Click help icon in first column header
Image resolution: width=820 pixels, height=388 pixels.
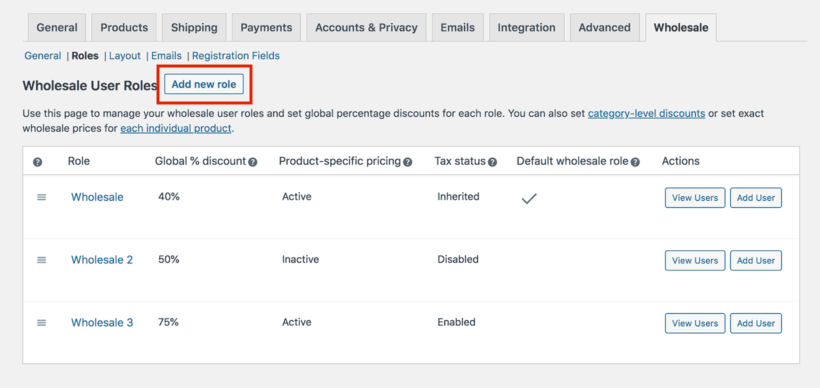click(37, 162)
